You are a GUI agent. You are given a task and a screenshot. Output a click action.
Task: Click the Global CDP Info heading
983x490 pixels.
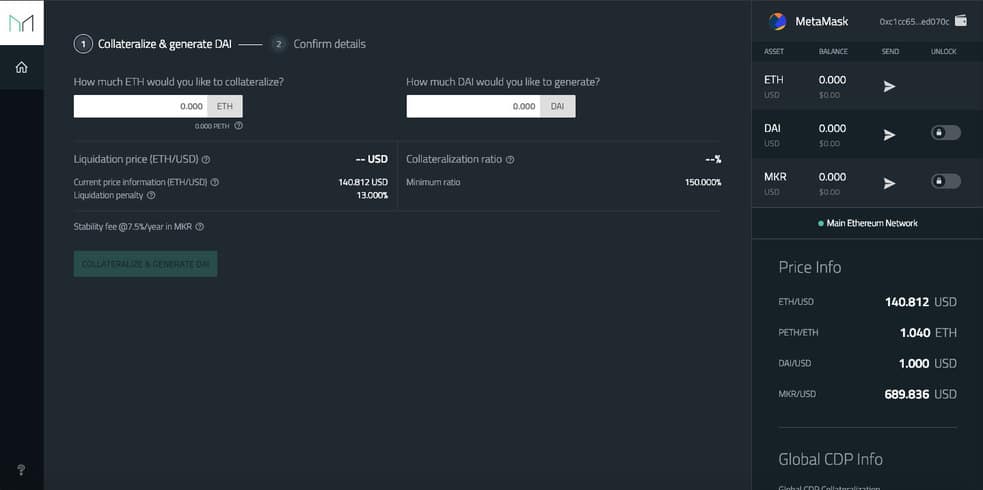pyautogui.click(x=830, y=459)
